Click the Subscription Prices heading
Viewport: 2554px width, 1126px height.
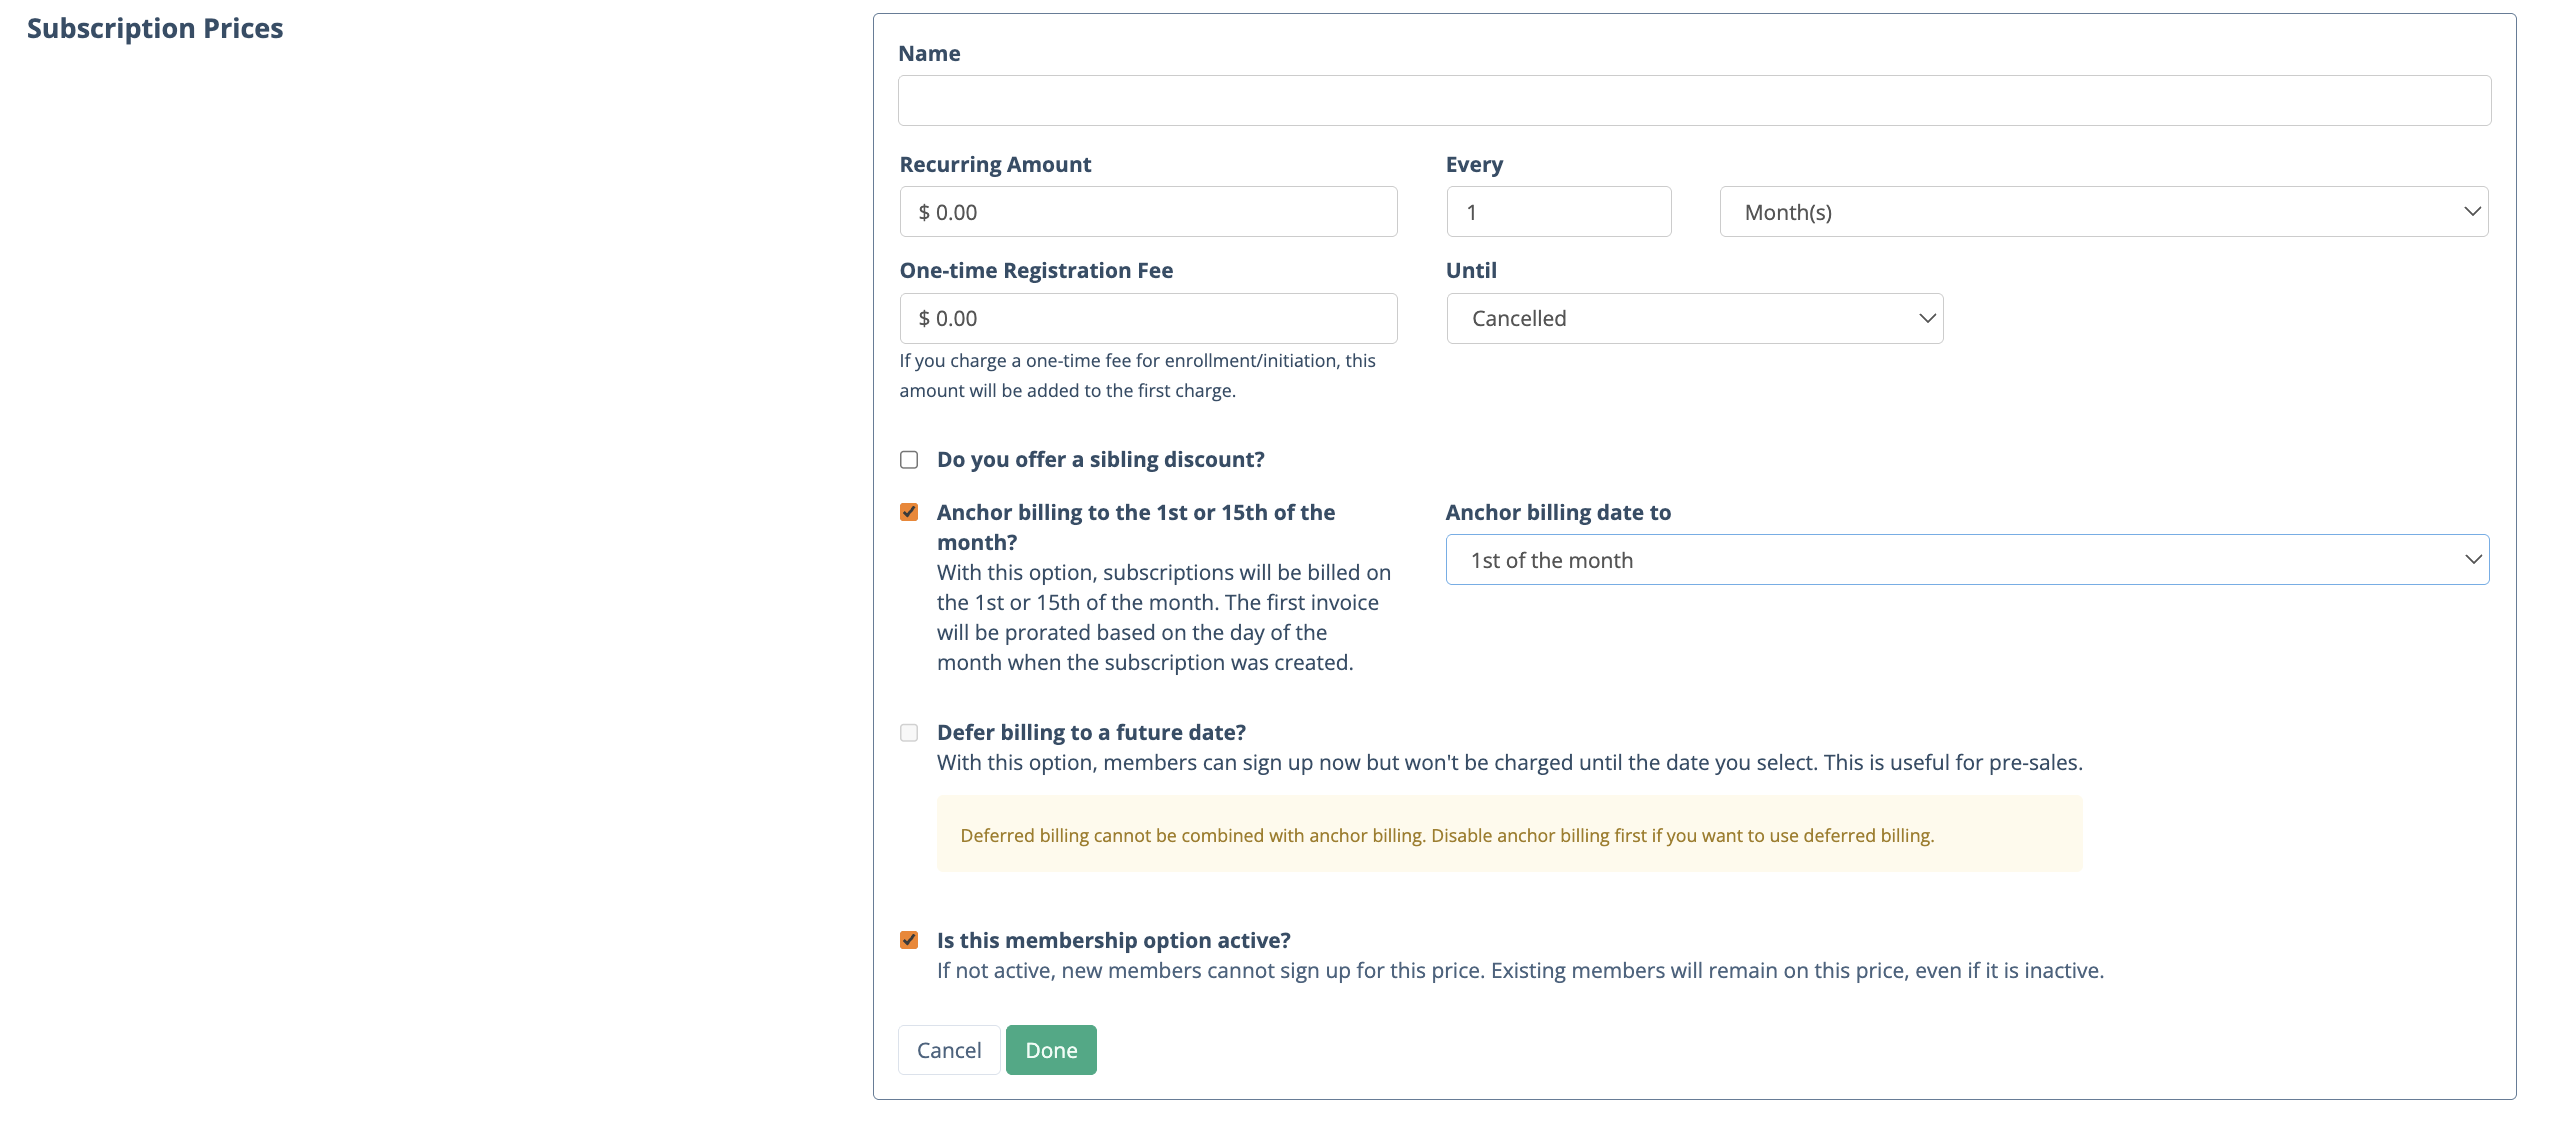(155, 28)
